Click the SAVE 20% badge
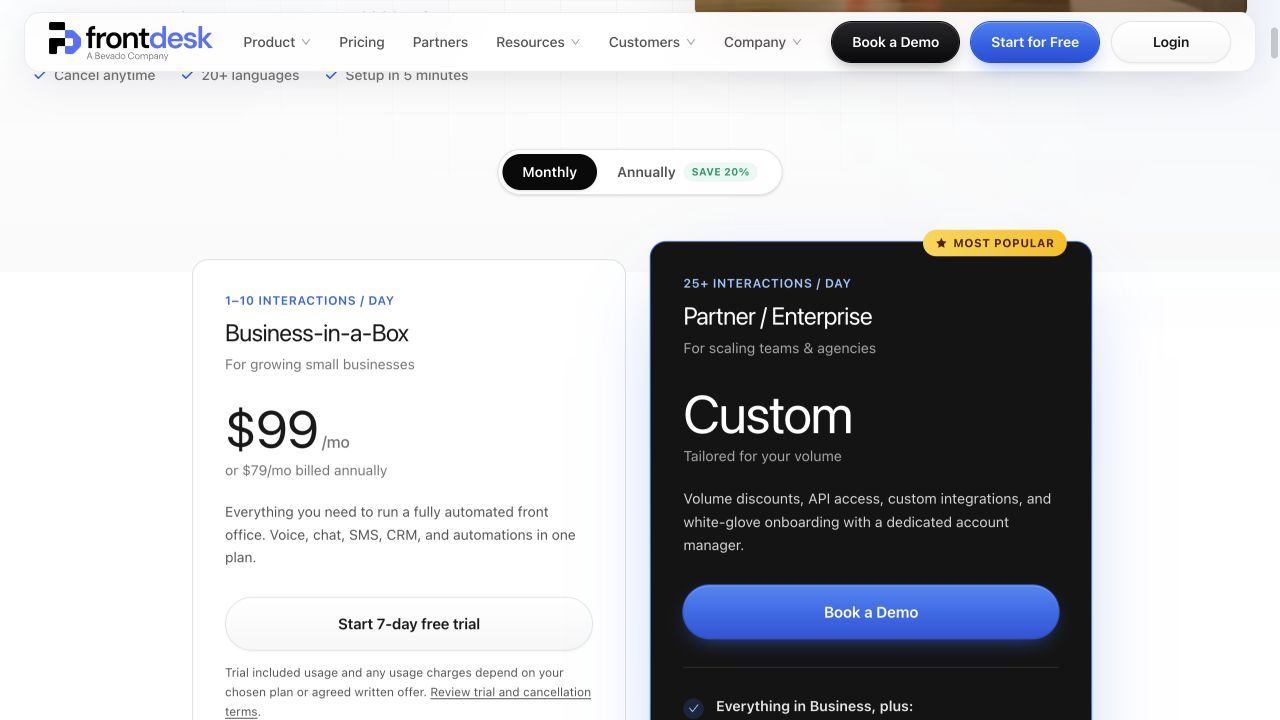This screenshot has height=720, width=1280. pos(721,172)
